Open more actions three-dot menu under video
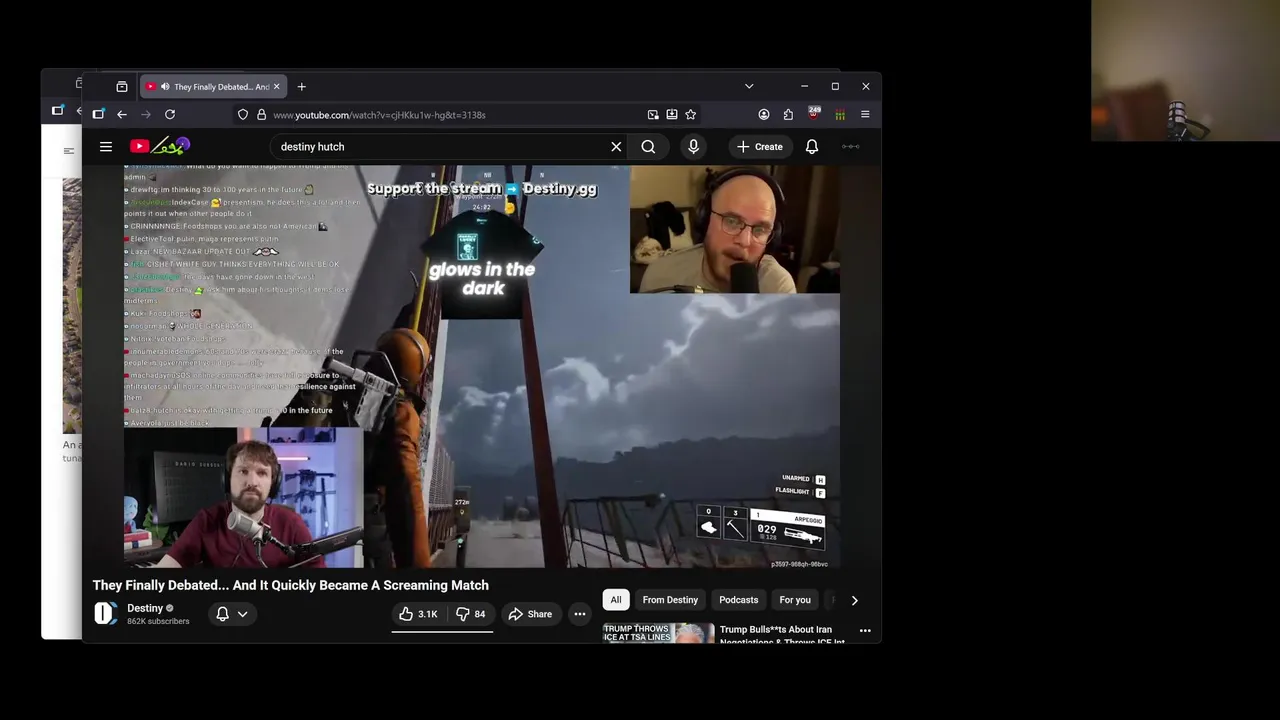 [x=579, y=614]
